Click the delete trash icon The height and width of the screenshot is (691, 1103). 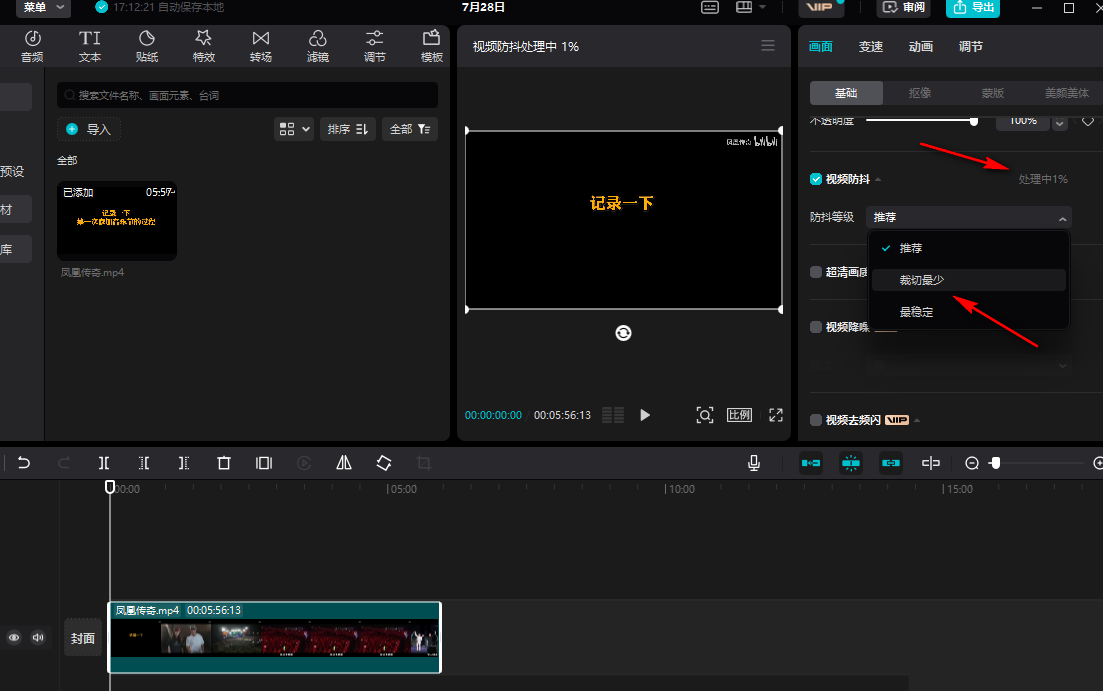tap(224, 463)
